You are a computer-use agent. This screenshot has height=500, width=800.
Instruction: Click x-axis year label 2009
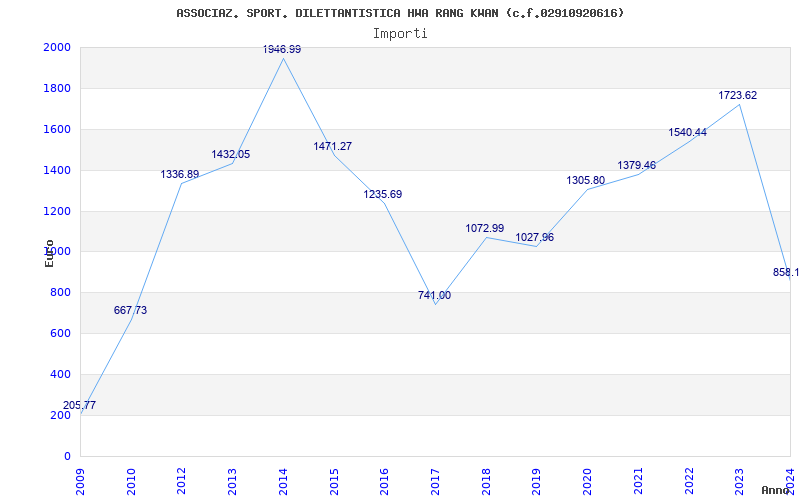[80, 482]
